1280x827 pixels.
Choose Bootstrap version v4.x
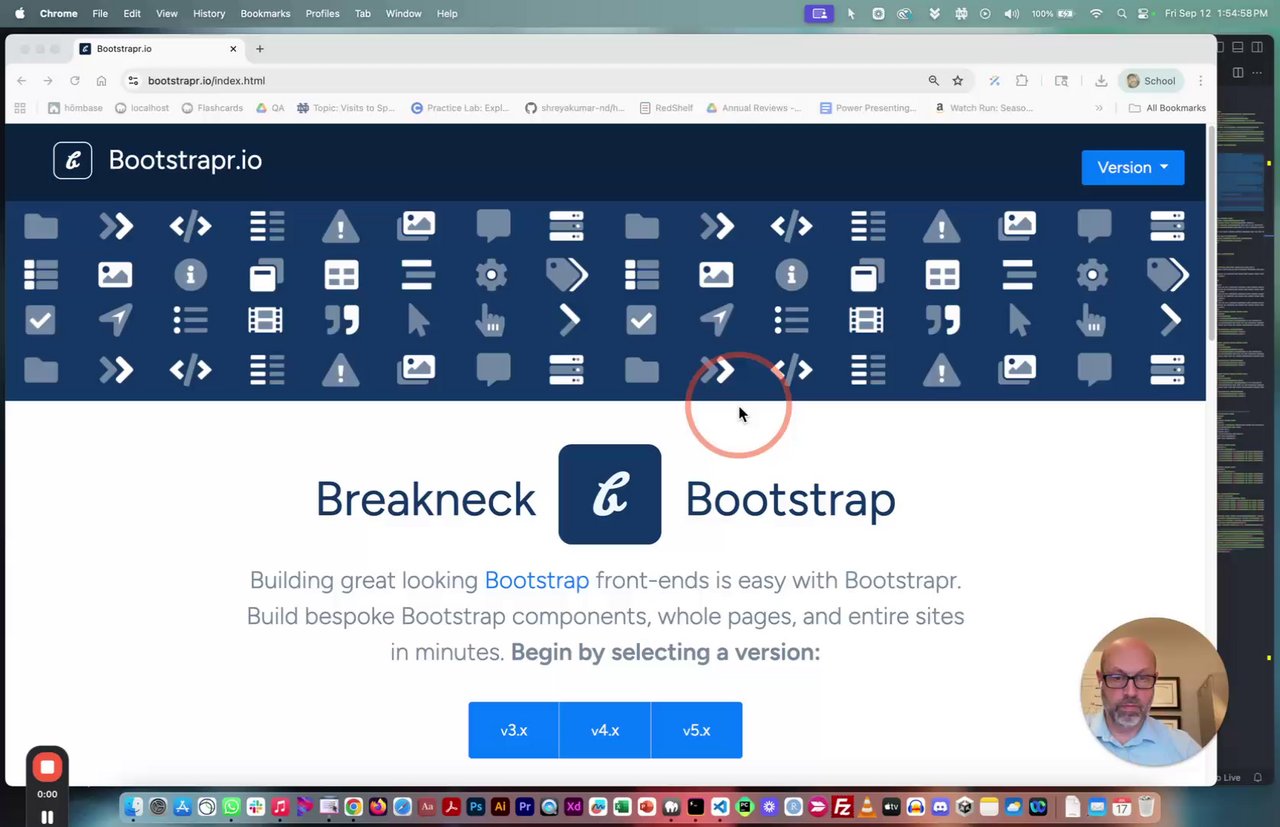605,730
